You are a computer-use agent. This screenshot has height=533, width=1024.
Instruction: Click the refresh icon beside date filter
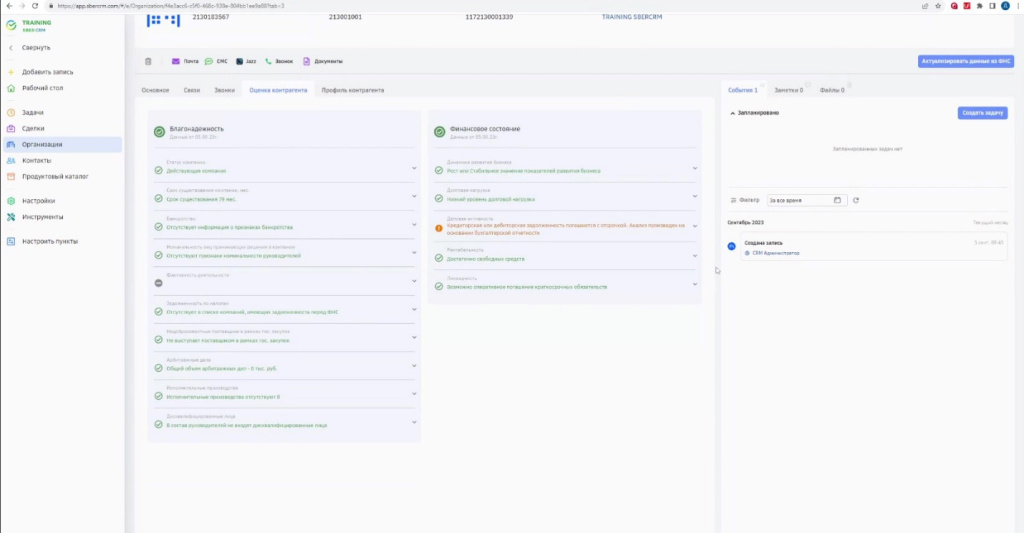856,200
